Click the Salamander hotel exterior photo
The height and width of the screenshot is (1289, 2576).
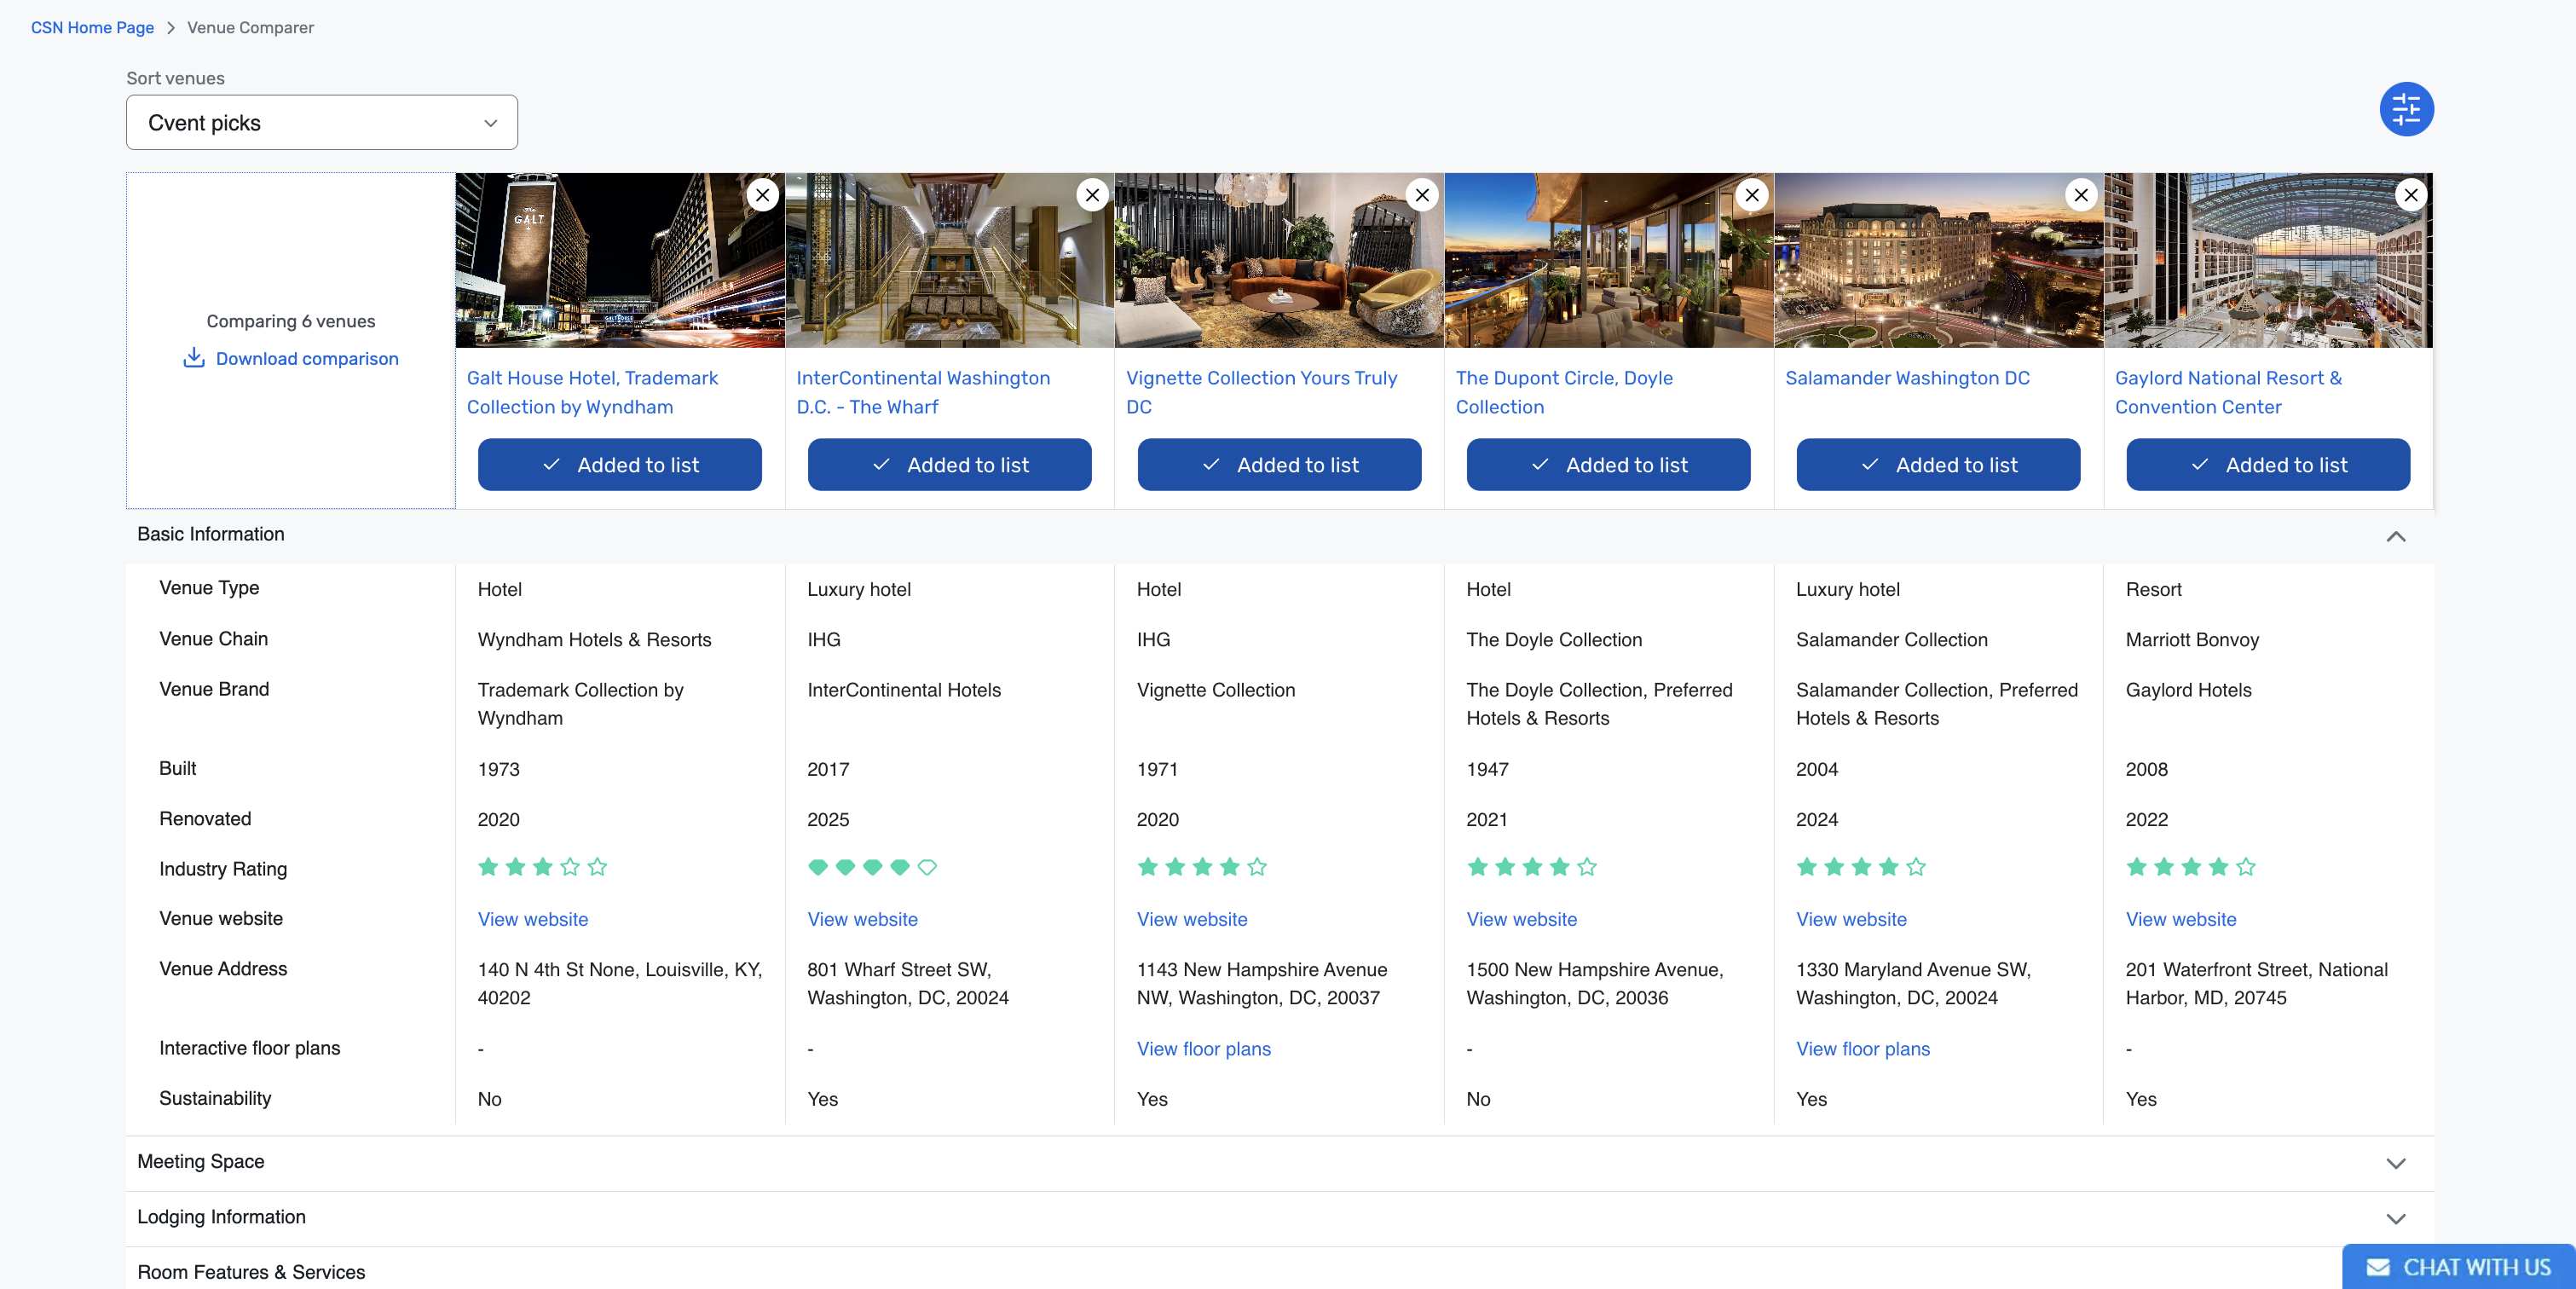point(1938,260)
